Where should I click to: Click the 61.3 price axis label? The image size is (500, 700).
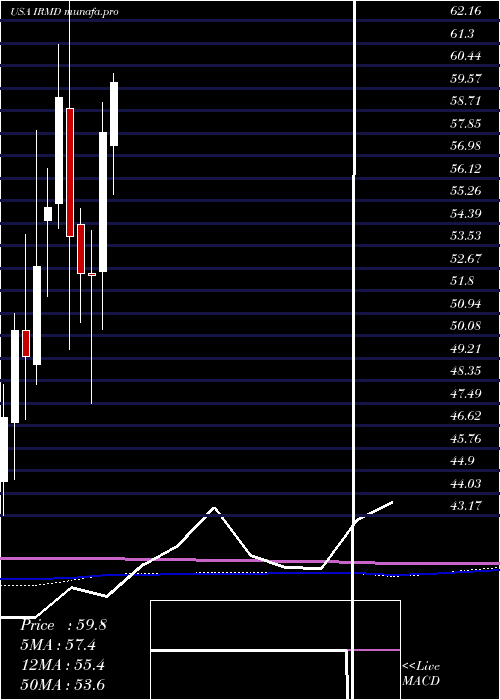click(462, 33)
